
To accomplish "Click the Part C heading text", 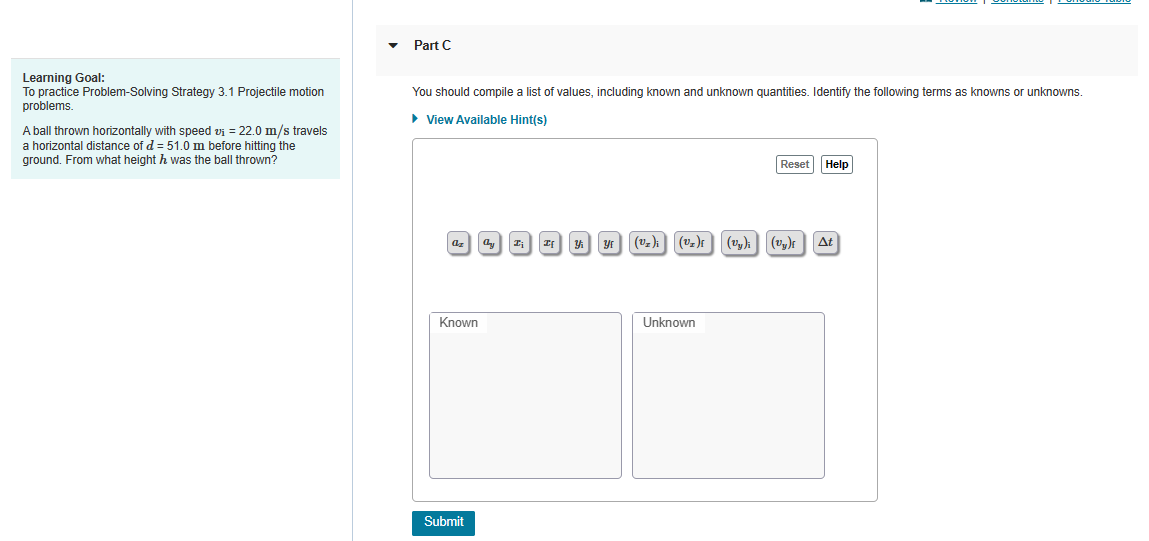I will coord(432,45).
